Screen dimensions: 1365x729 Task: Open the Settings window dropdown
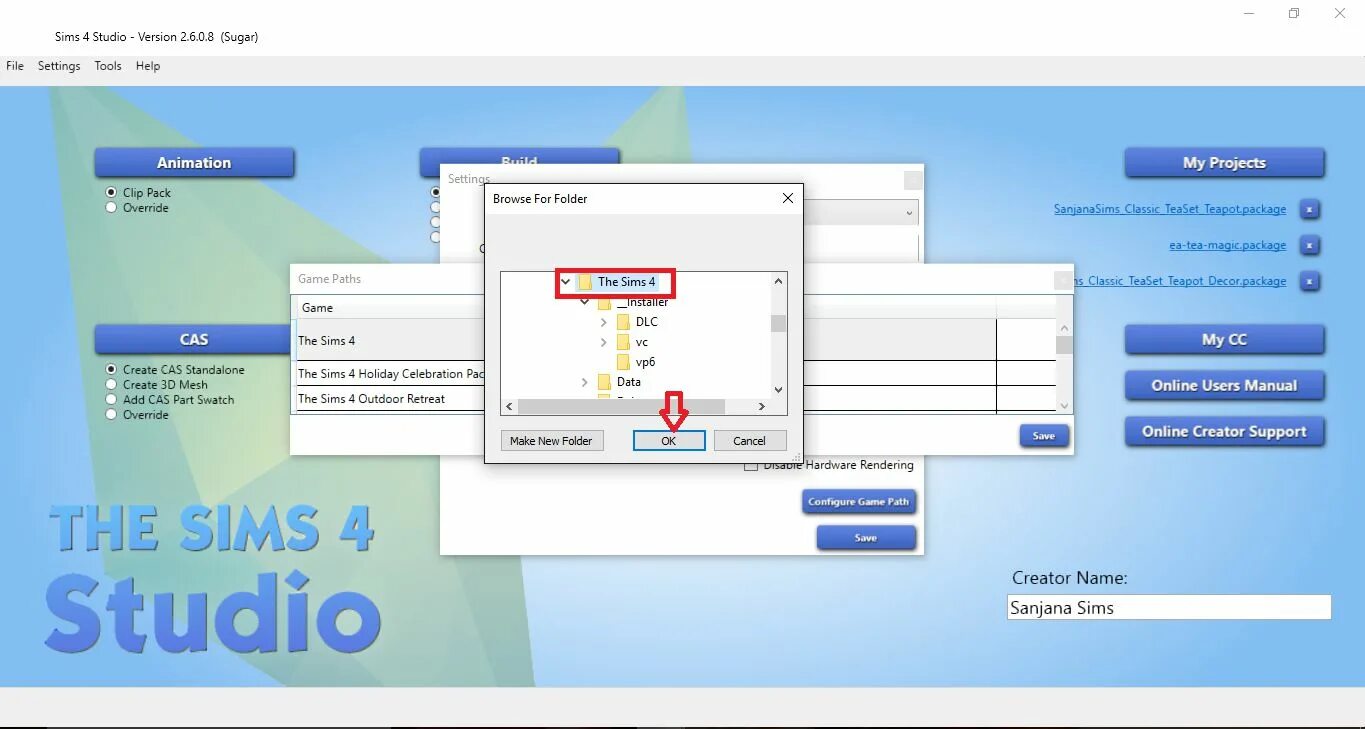pos(909,213)
